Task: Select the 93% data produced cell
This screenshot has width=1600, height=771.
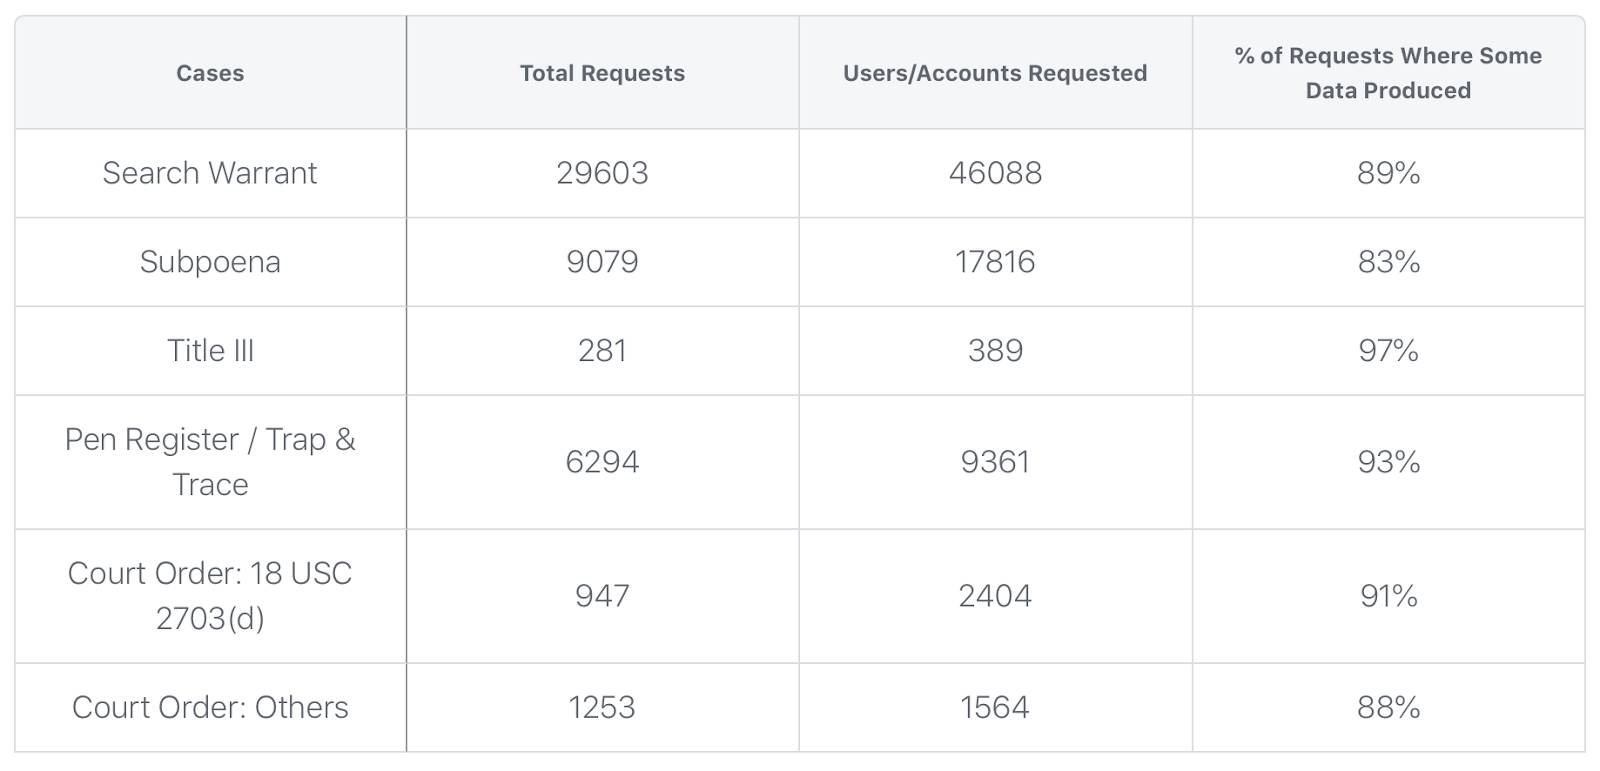Action: coord(1388,462)
